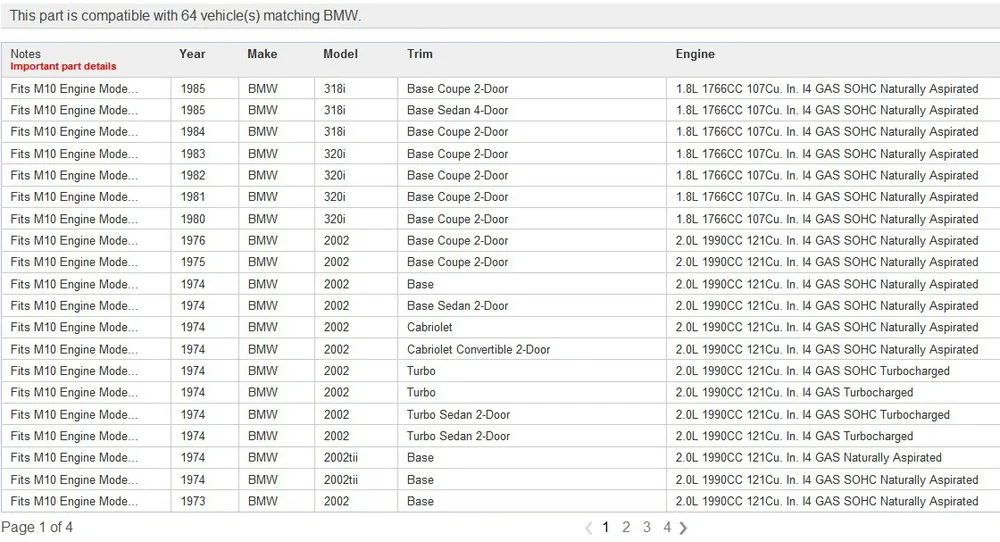Click the previous page left chevron arrow

click(589, 528)
